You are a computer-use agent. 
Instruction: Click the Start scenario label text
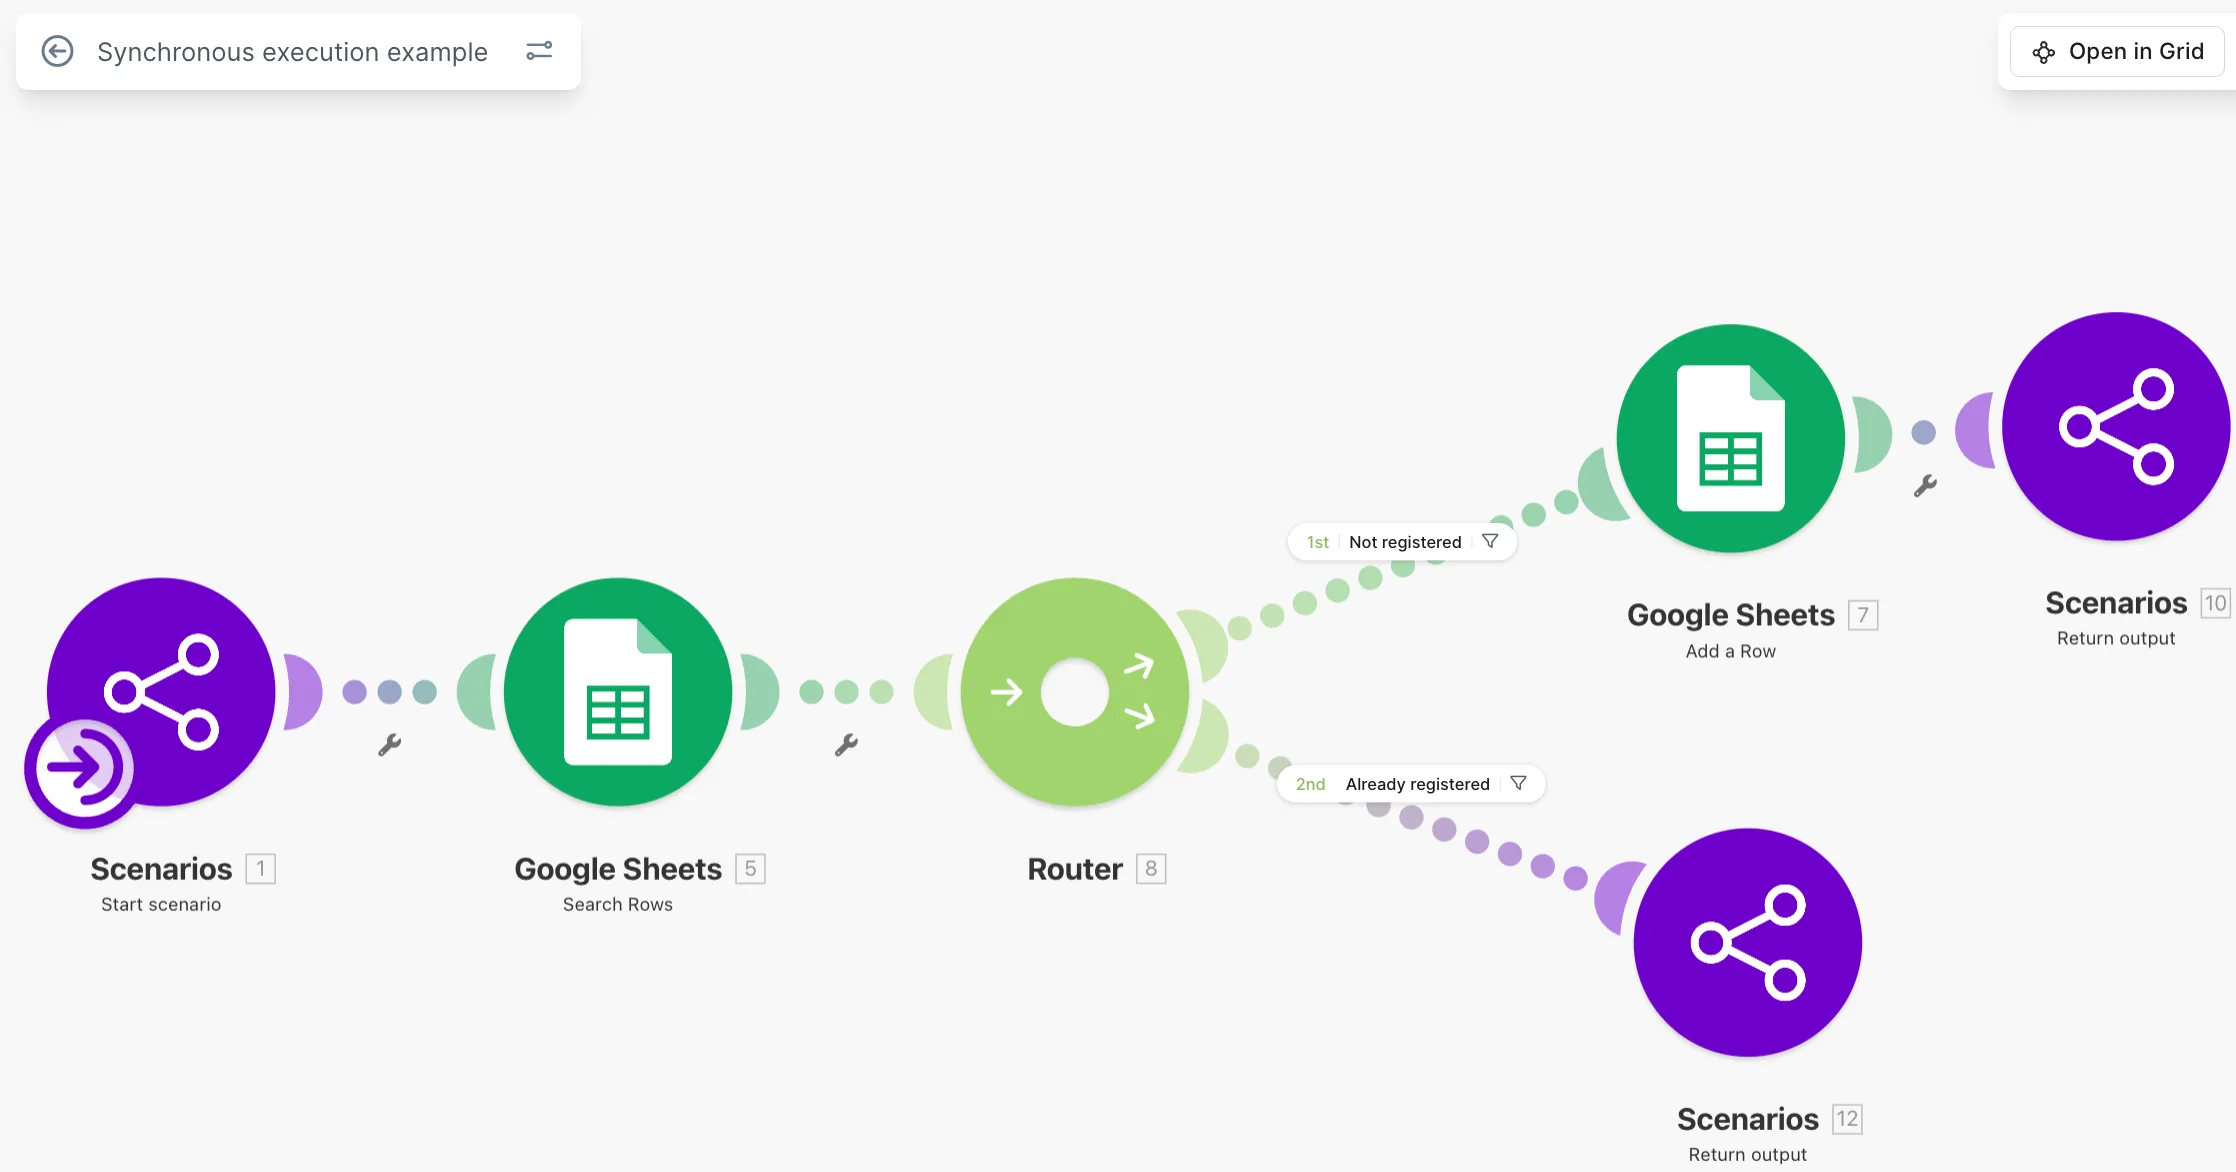pos(161,904)
